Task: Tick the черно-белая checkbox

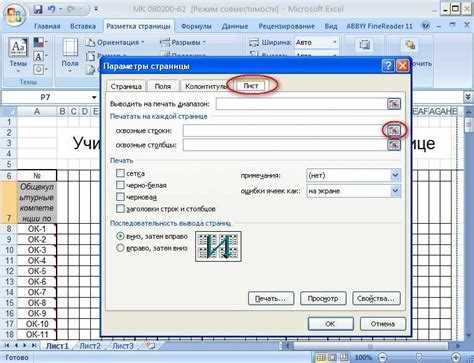Action: click(x=120, y=185)
